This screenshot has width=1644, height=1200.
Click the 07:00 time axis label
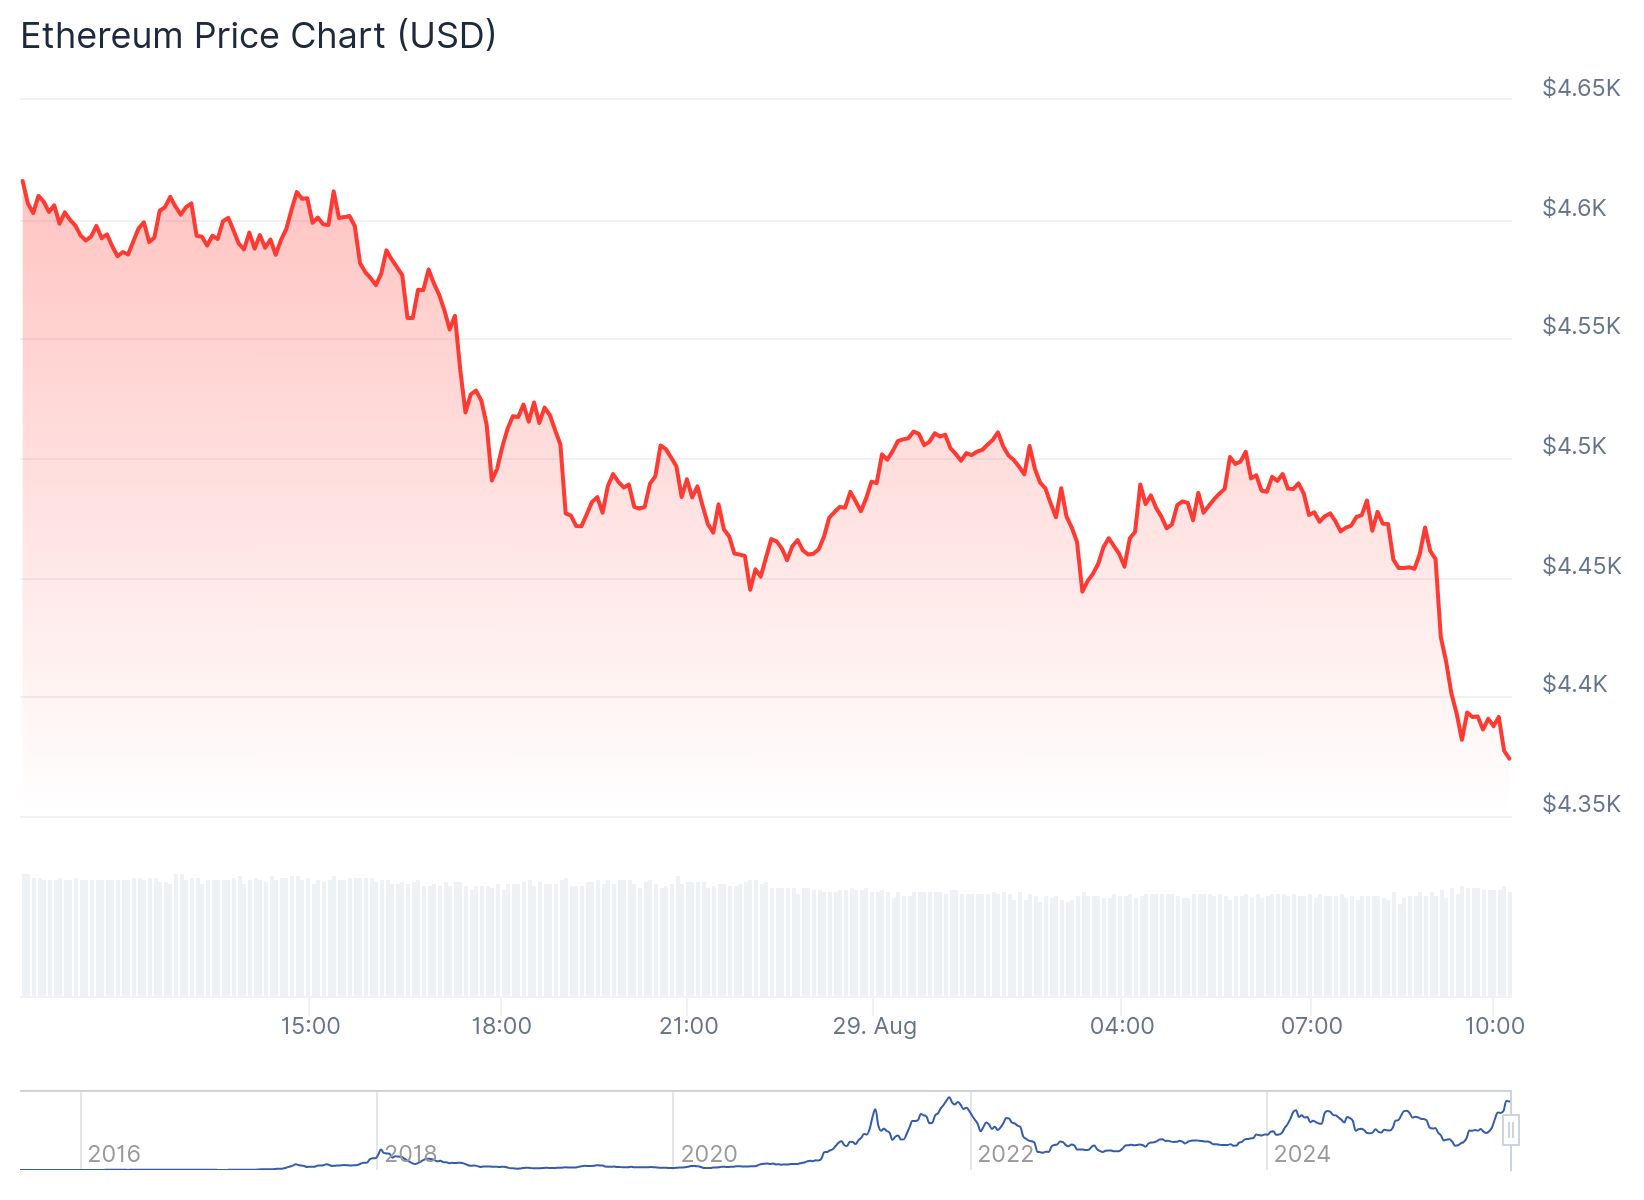point(1312,1026)
